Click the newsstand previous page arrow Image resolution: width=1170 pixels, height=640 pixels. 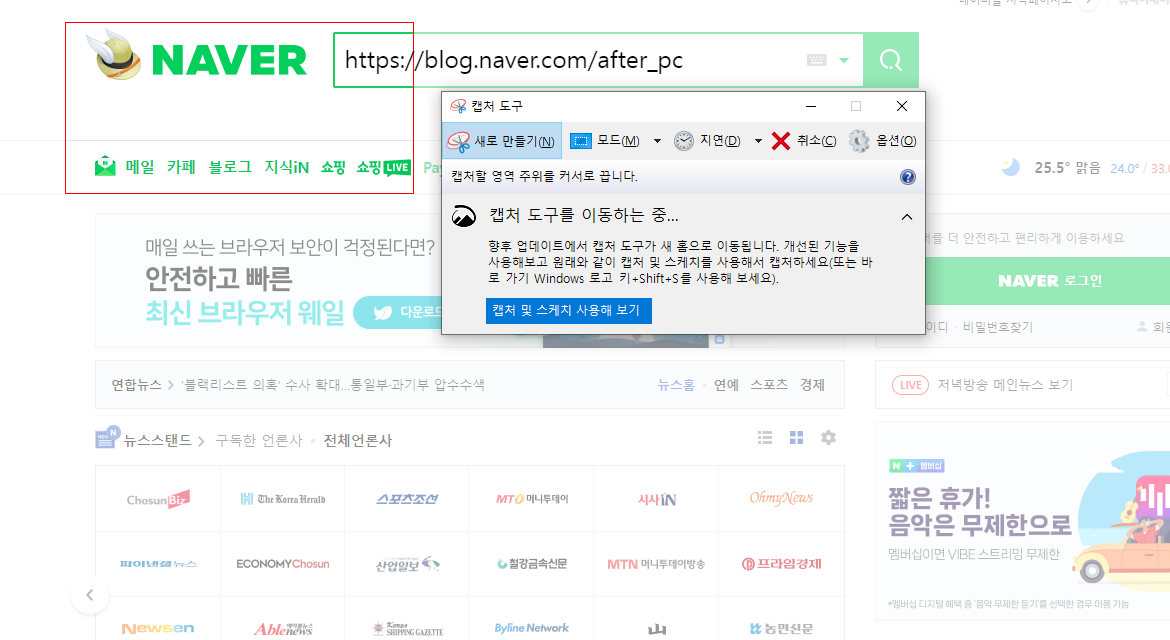coord(90,595)
